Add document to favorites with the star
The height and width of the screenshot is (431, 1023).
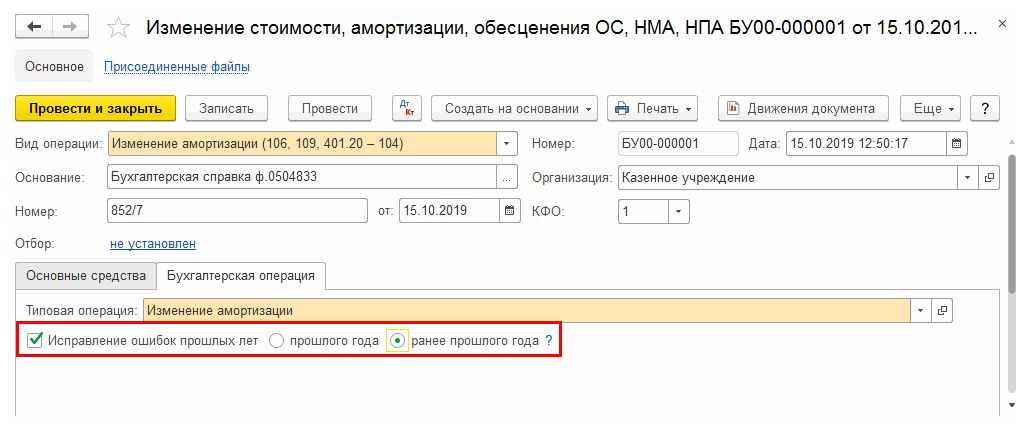point(118,27)
